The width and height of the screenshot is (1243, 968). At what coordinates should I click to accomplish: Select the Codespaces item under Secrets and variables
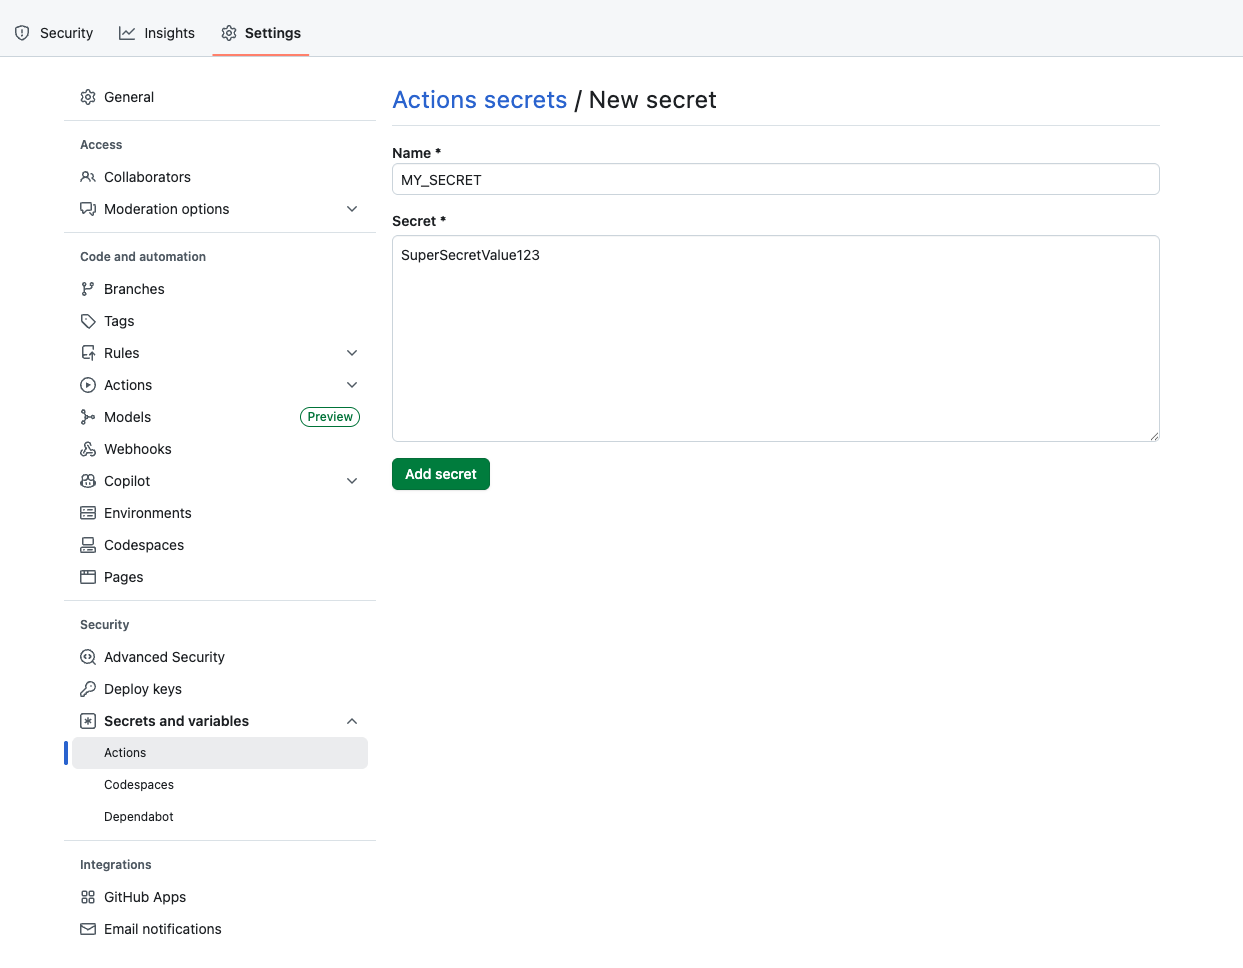(139, 784)
